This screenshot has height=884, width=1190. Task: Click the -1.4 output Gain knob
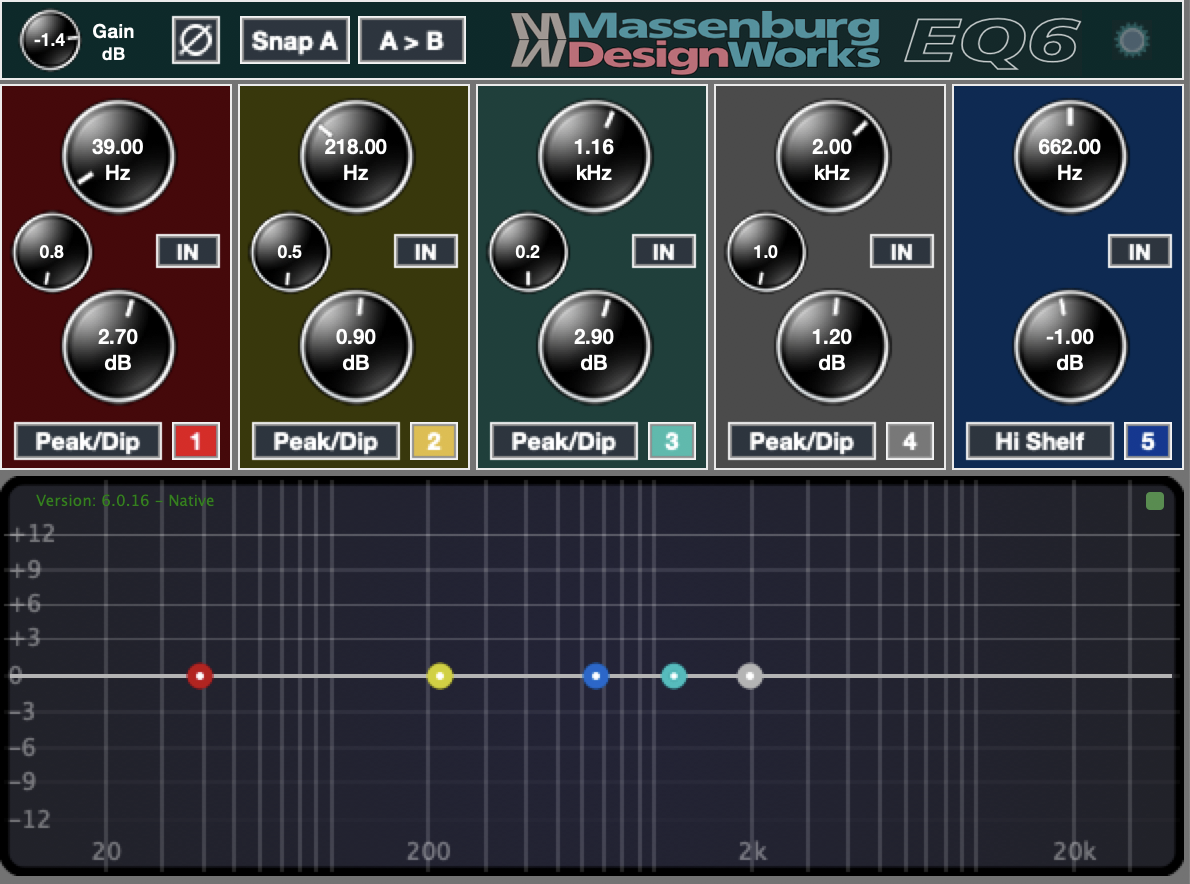click(x=50, y=40)
